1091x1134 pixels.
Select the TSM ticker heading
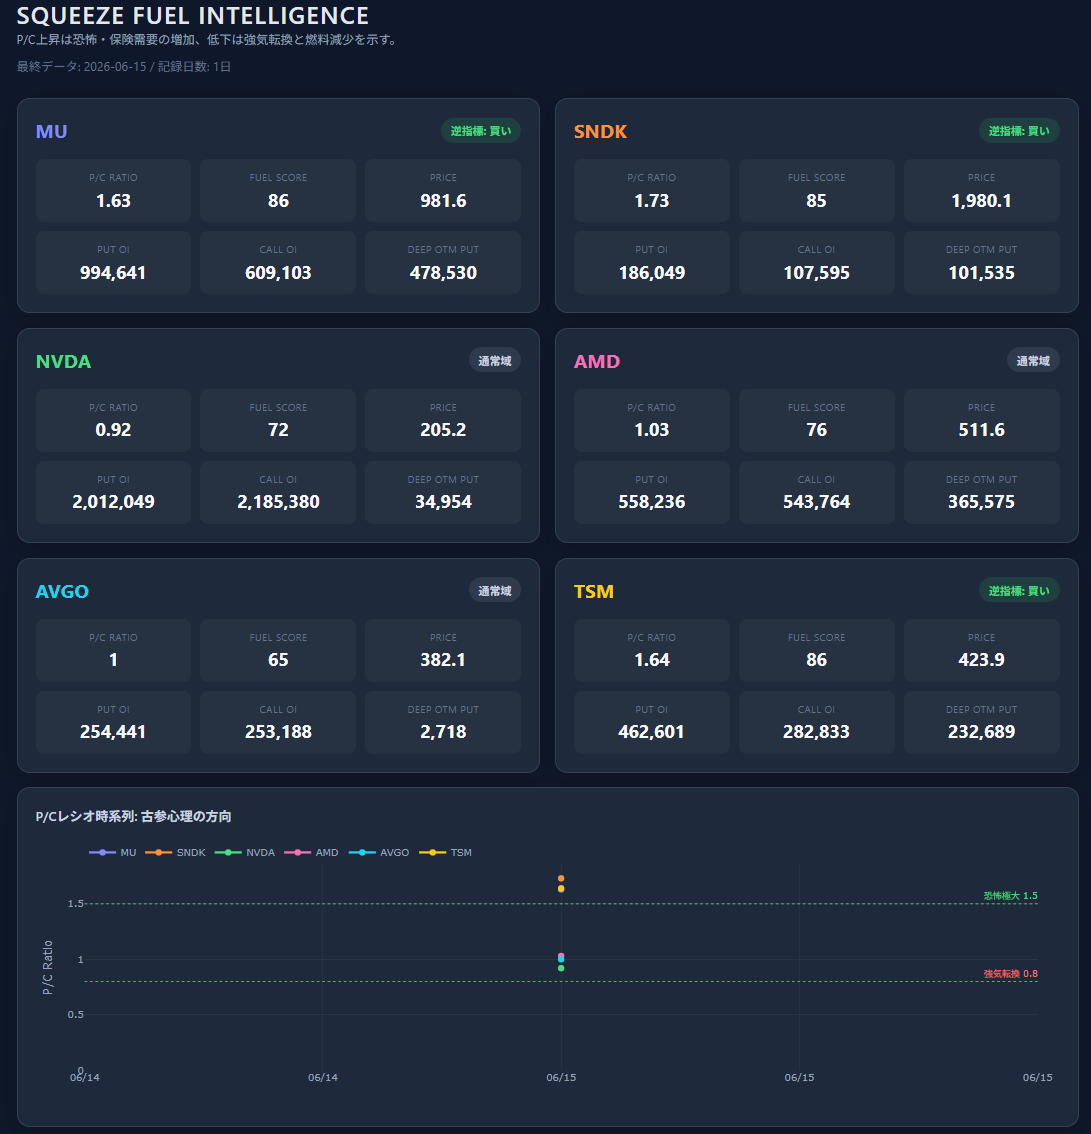(594, 592)
